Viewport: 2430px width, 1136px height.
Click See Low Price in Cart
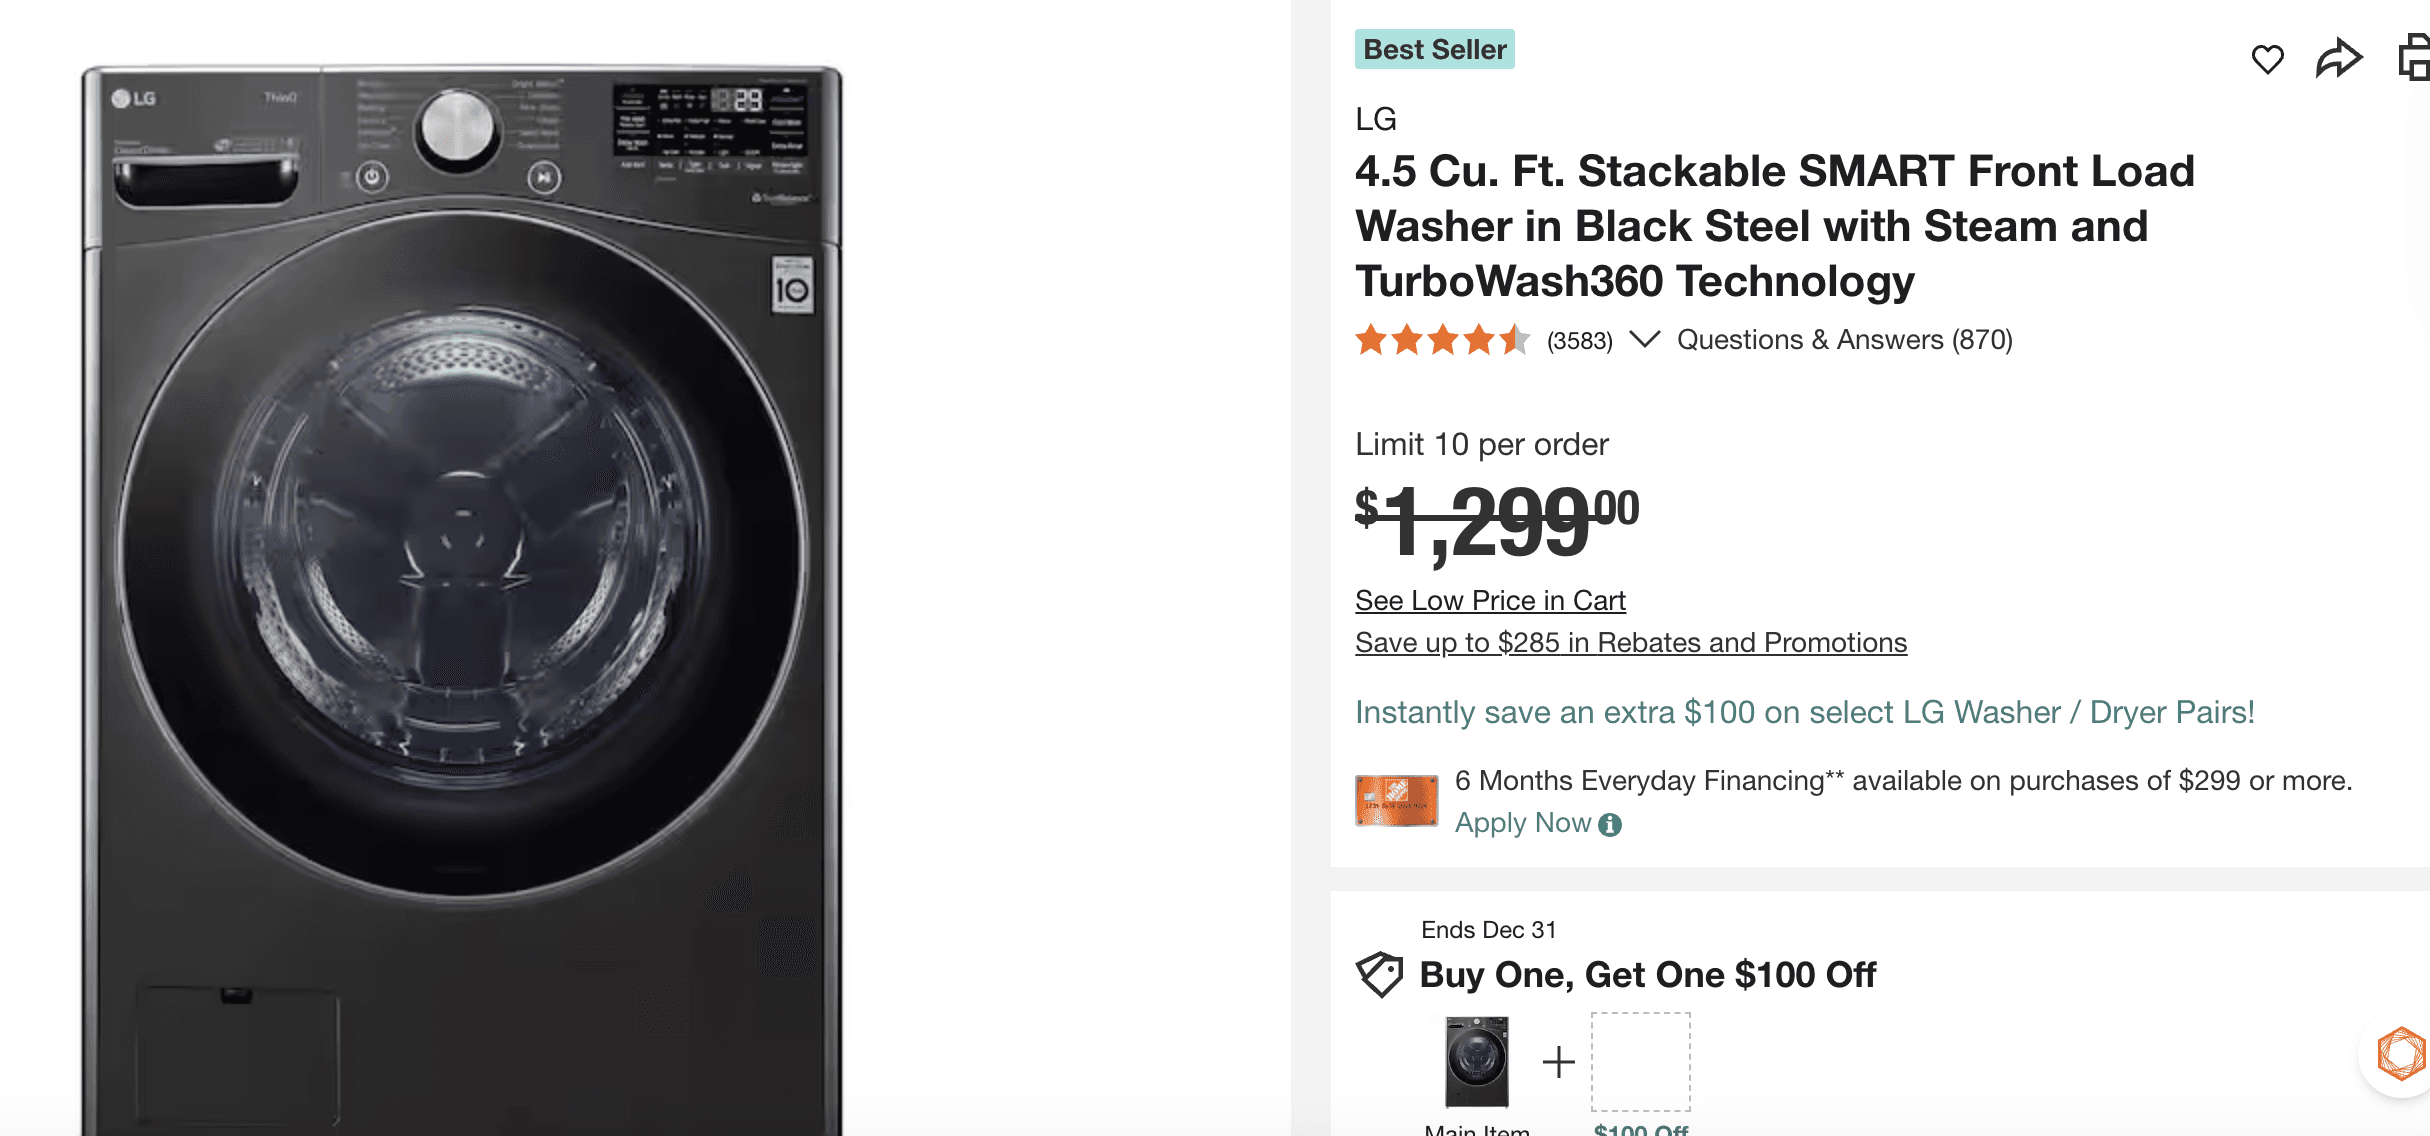pos(1489,600)
